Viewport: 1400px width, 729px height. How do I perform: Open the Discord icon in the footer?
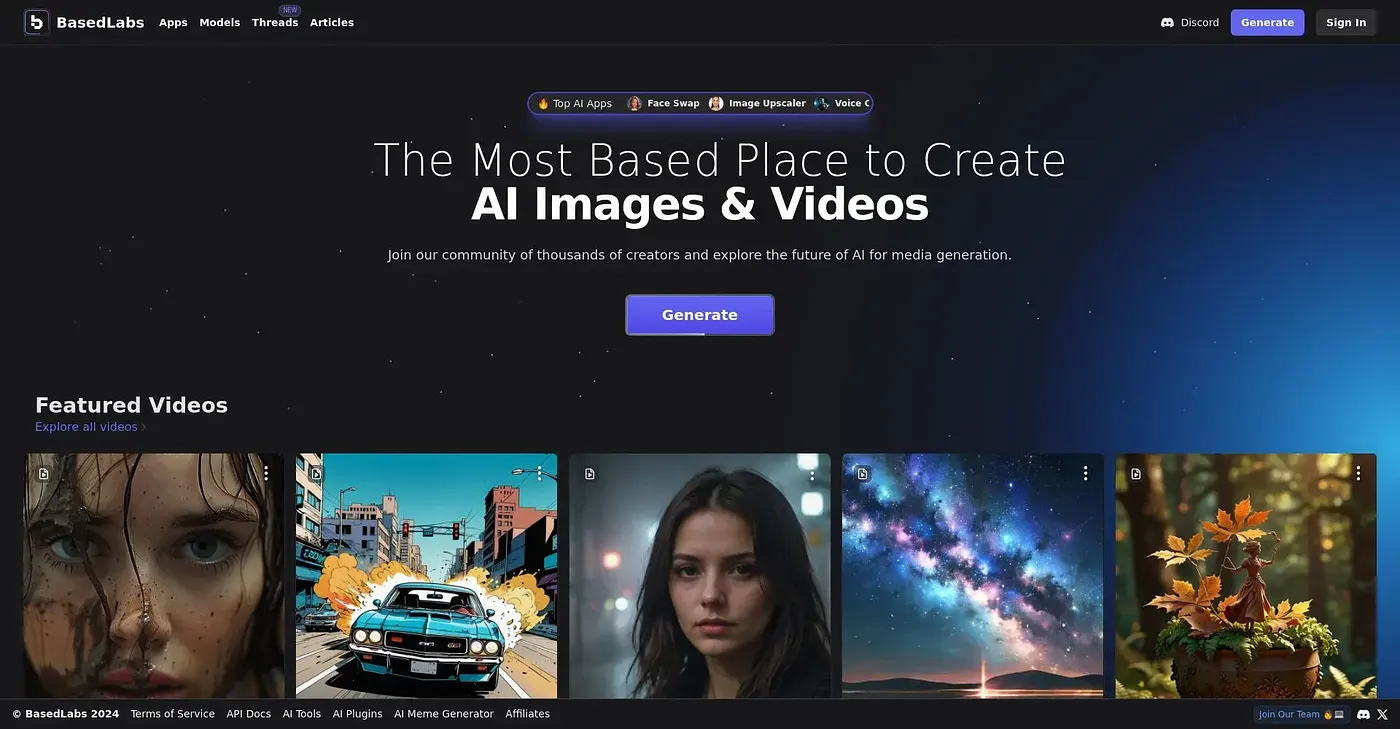pyautogui.click(x=1363, y=714)
